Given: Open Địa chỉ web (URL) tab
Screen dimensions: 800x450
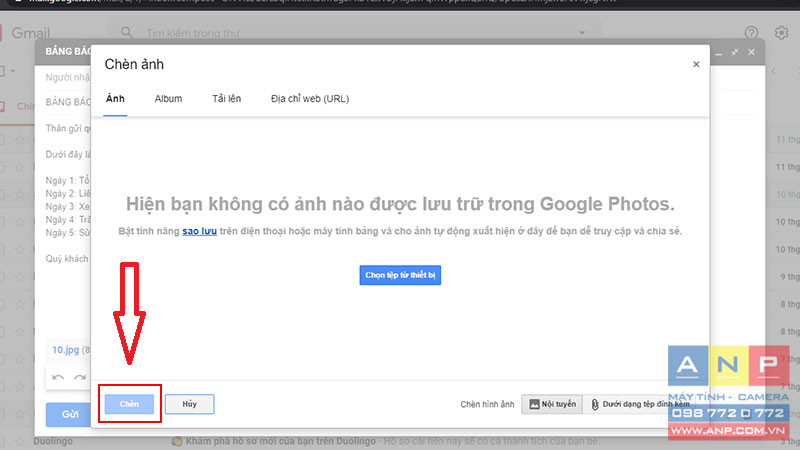Looking at the screenshot, I should pos(310,99).
